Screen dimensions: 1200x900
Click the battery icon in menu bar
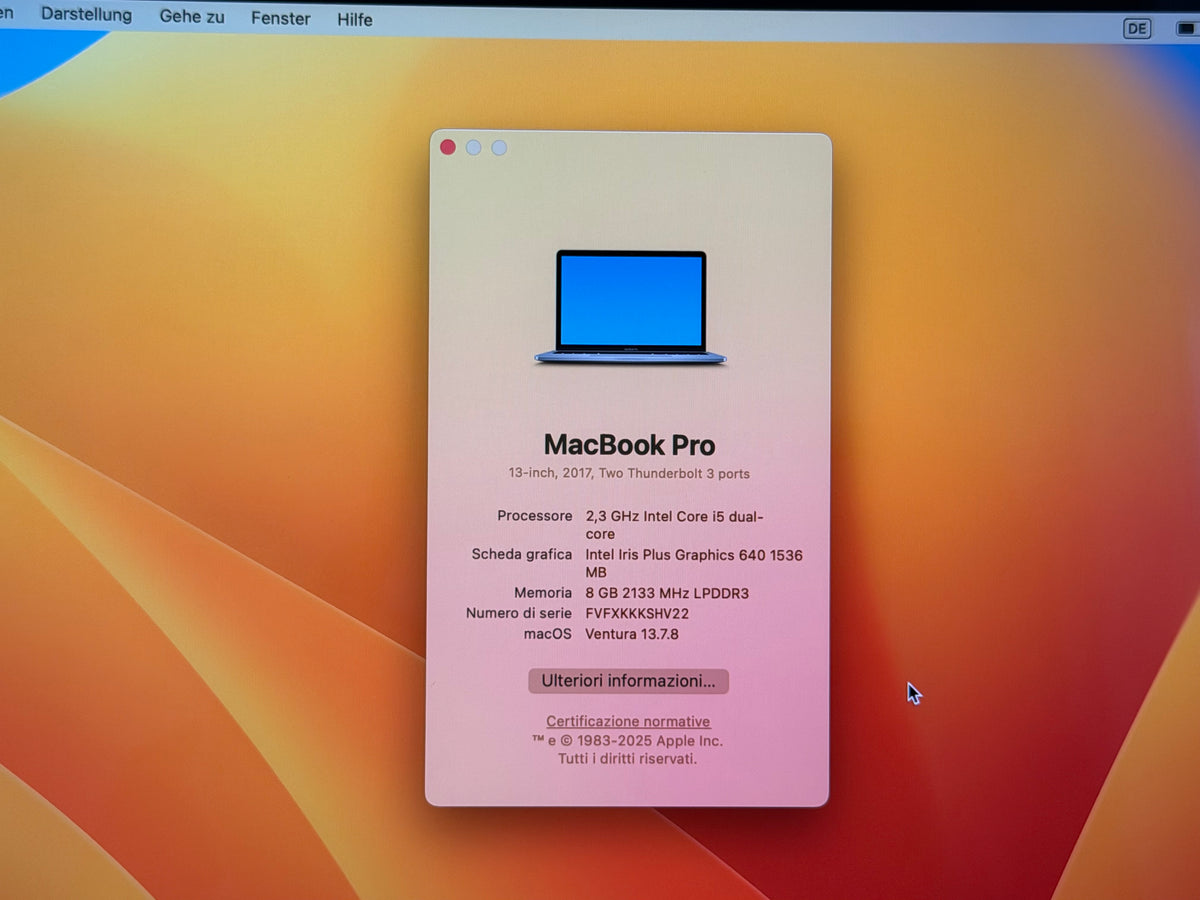tap(1188, 28)
